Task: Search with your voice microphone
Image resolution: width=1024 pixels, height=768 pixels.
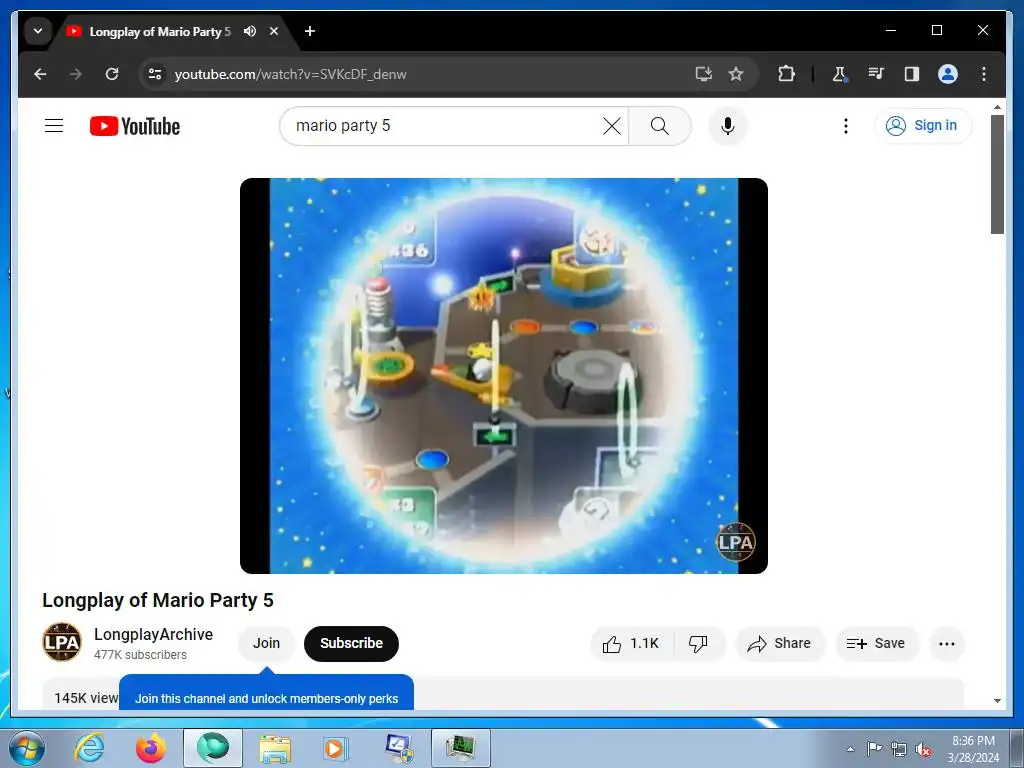Action: point(728,125)
